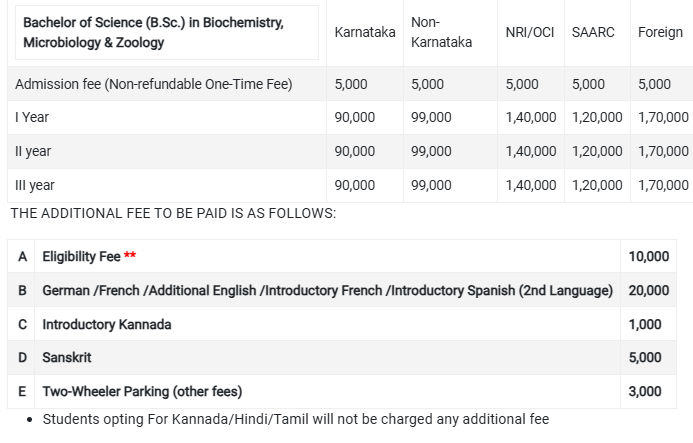Click the Foreign column header
The image size is (693, 443).
coord(660,32)
